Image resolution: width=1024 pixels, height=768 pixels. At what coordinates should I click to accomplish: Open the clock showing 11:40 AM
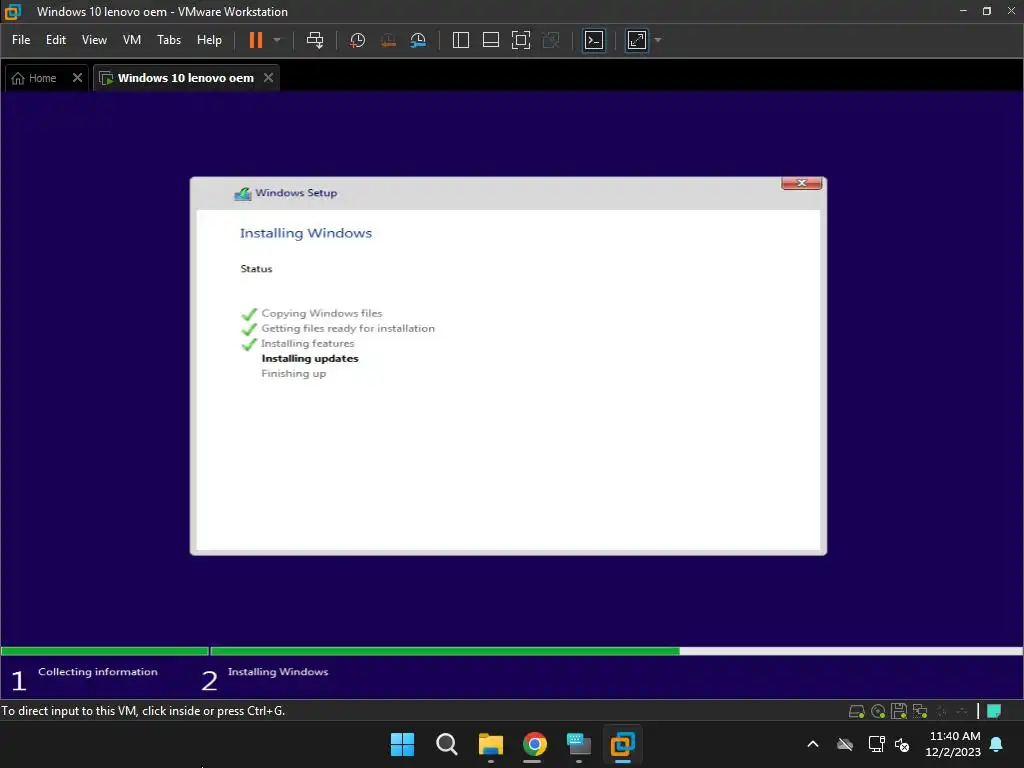953,744
